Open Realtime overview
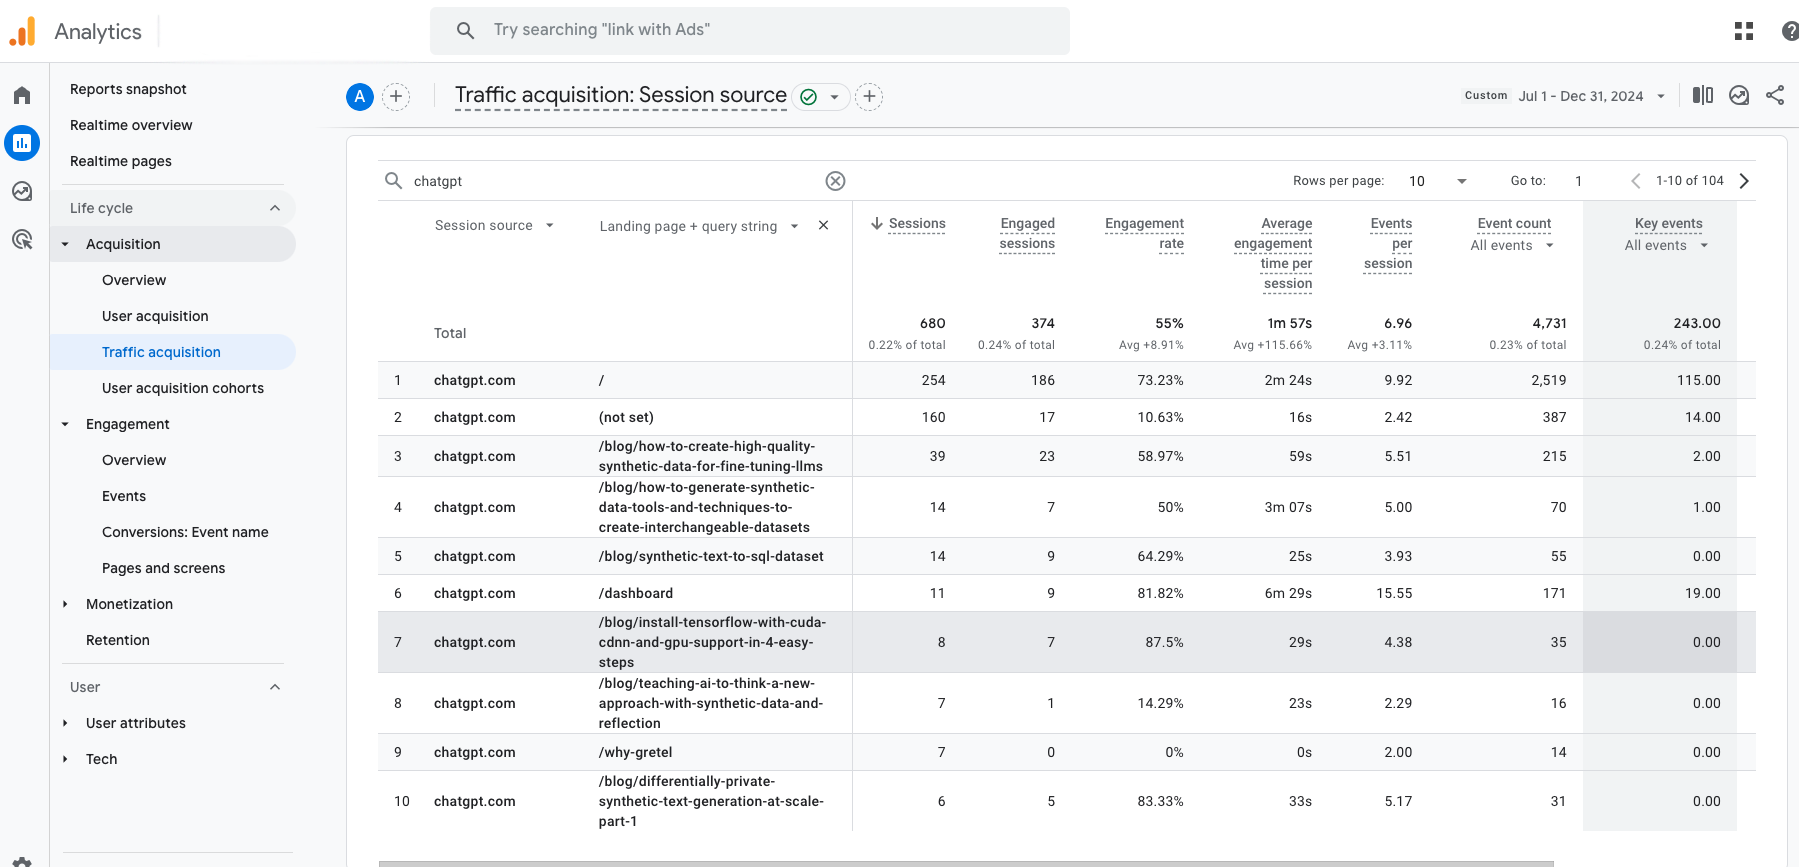Screen dimensions: 1799x867 coord(131,125)
